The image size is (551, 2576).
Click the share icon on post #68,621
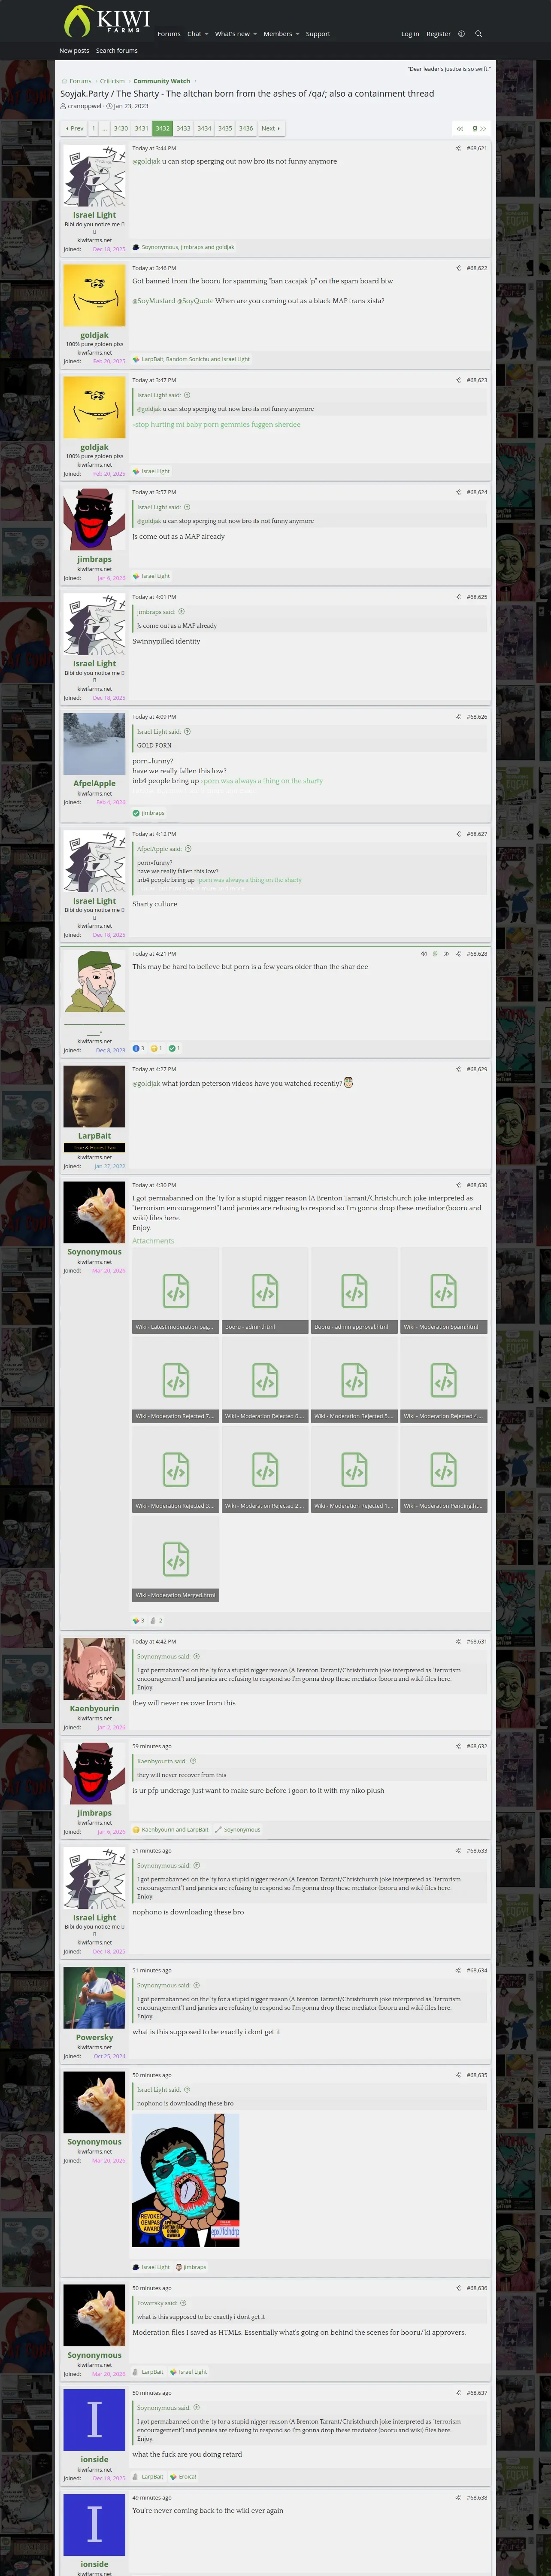[458, 148]
